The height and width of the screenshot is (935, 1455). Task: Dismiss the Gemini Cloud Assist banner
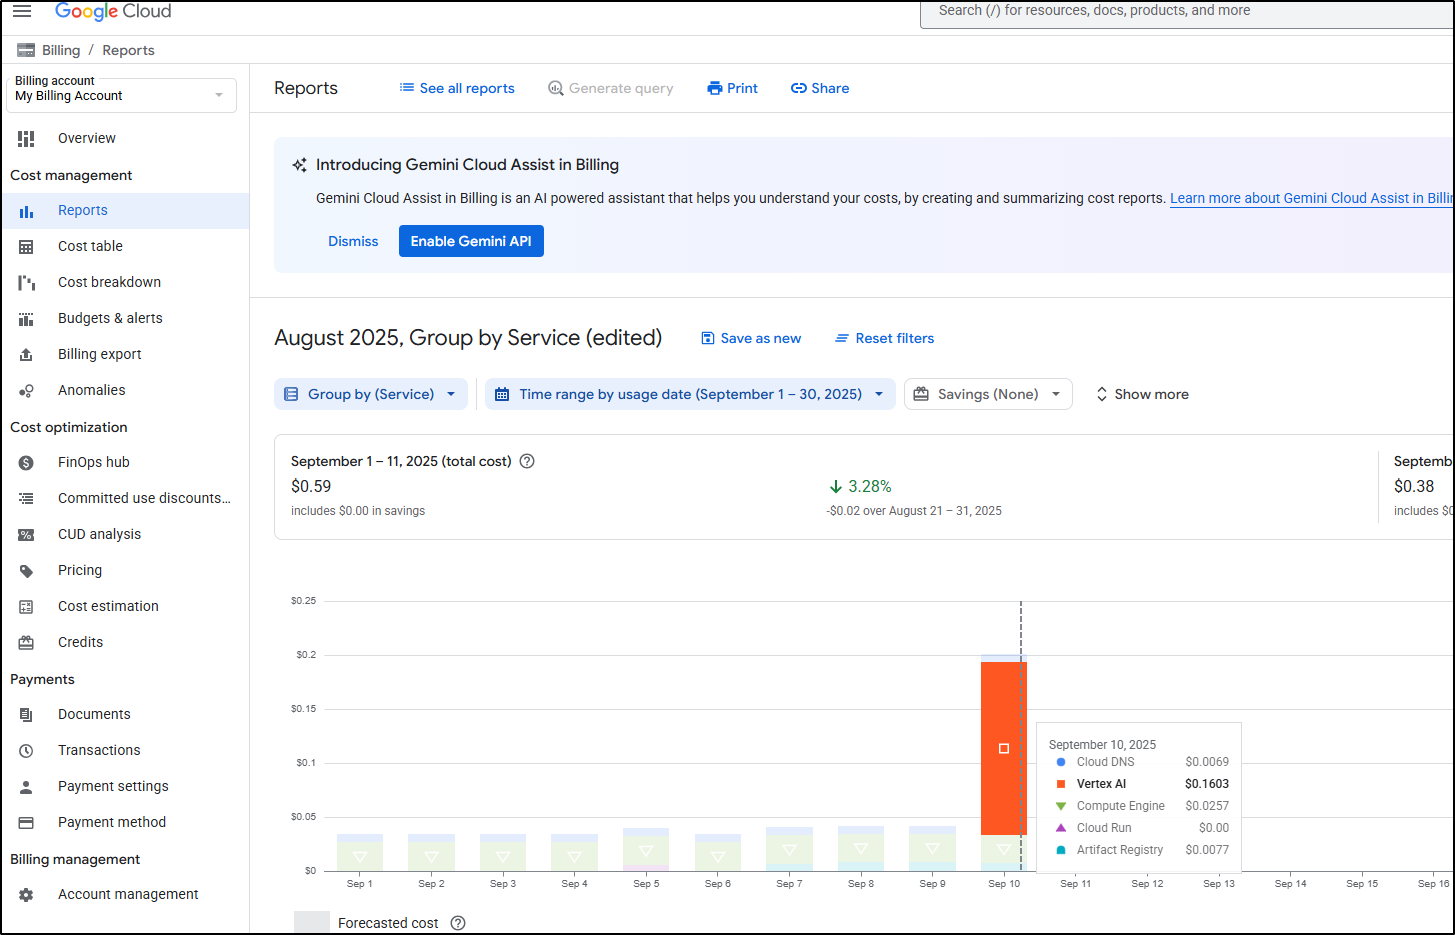click(353, 241)
